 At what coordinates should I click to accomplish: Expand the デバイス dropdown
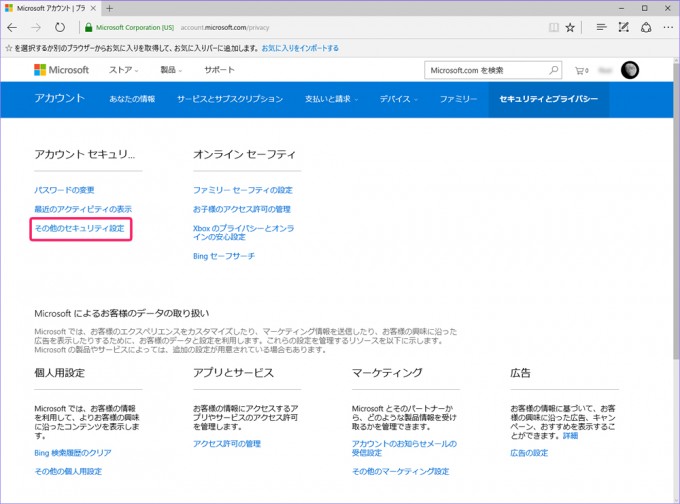(x=399, y=99)
